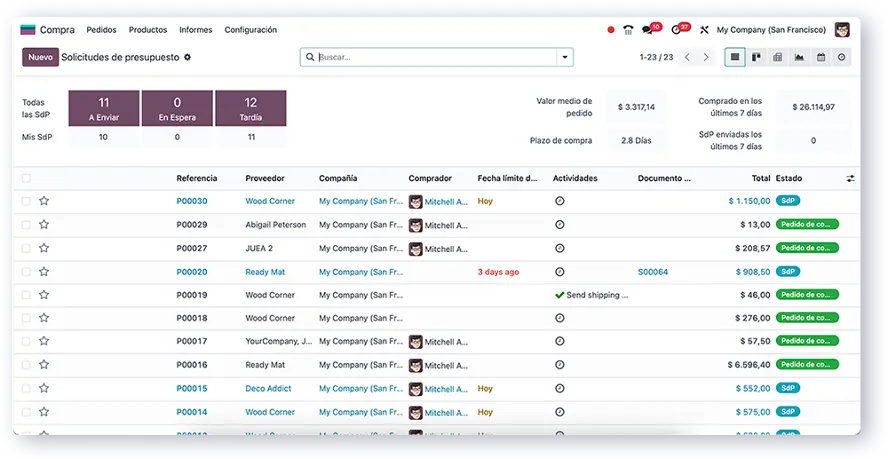Tick the checkbox for row P00020
The image size is (888, 459).
(26, 272)
